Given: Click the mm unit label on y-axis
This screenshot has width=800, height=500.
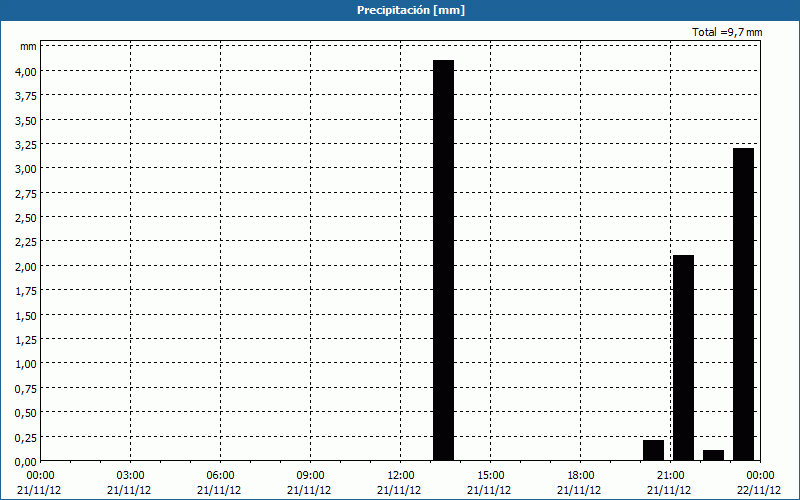Looking at the screenshot, I should 28,47.
